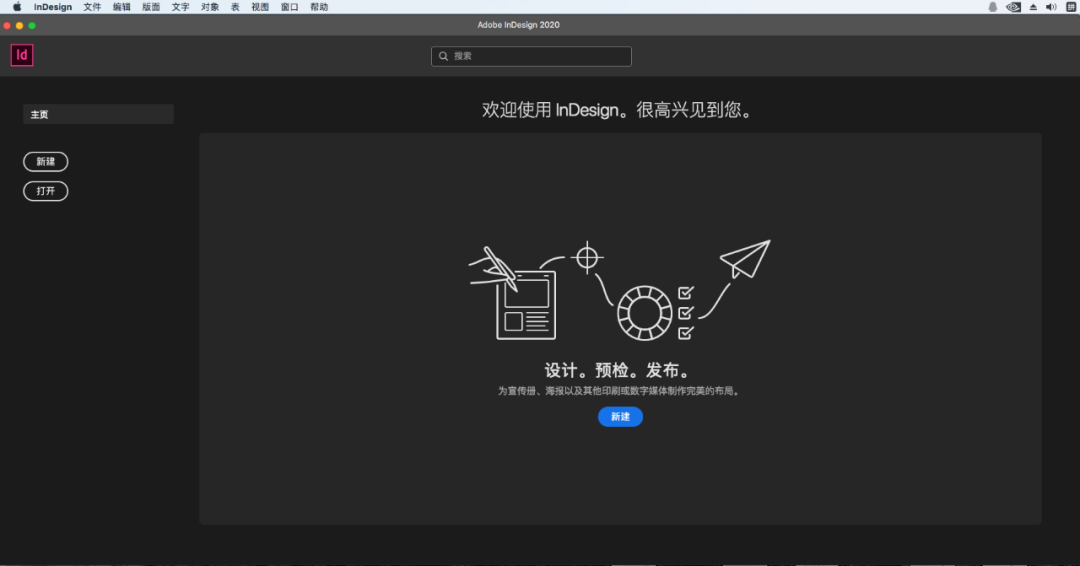
Task: Open the 文字 menu
Action: (x=180, y=7)
